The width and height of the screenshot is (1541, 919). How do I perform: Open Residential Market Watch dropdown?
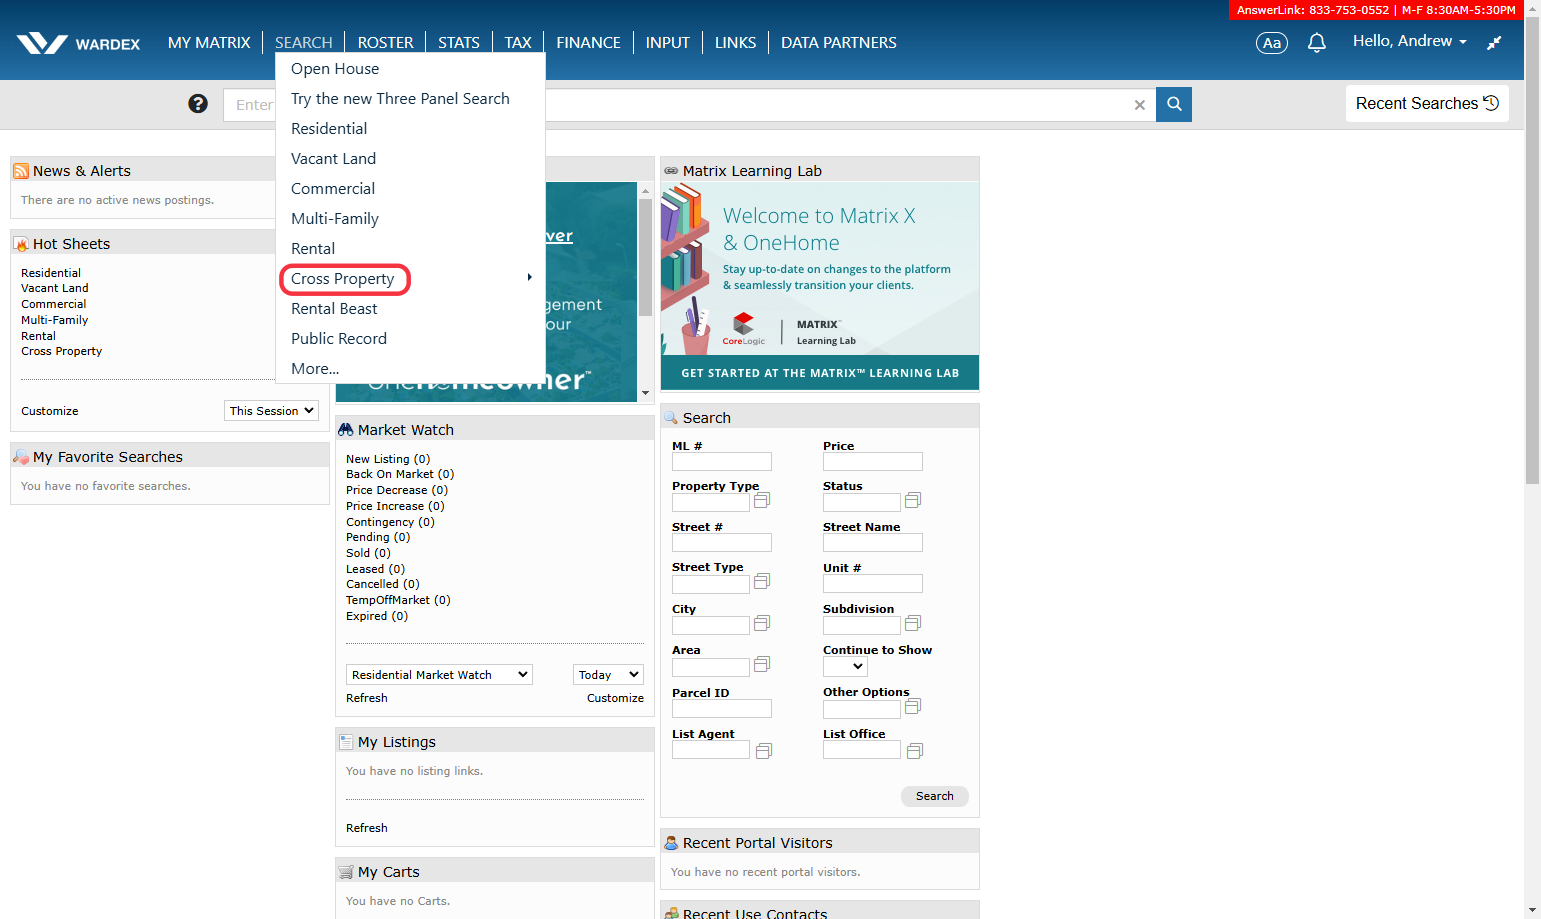pos(439,675)
